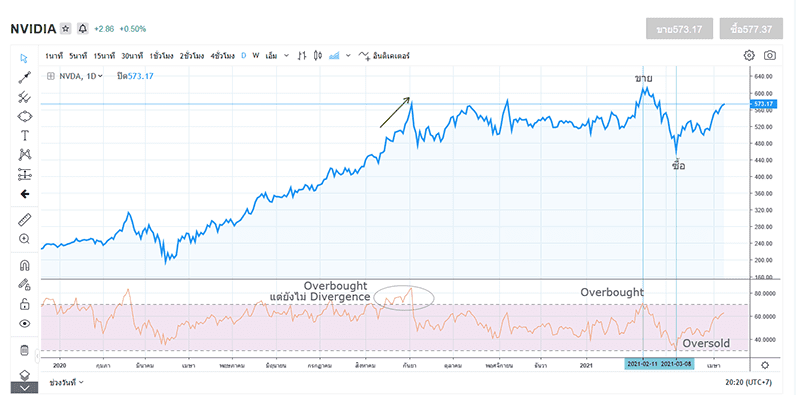This screenshot has height=395, width=796.
Task: Click the +0.50% change value
Action: [x=132, y=29]
